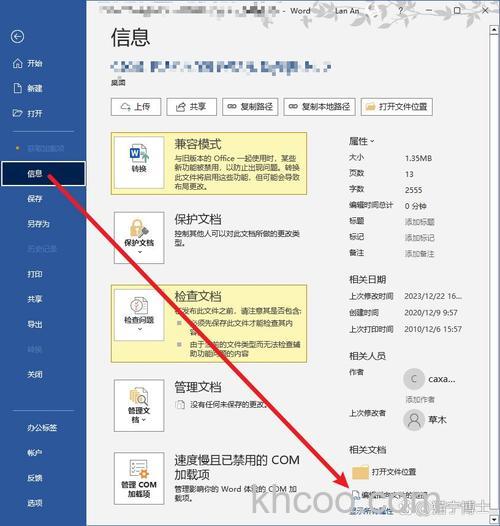Click the scrollbar down arrow
The height and width of the screenshot is (526, 500).
click(x=494, y=520)
